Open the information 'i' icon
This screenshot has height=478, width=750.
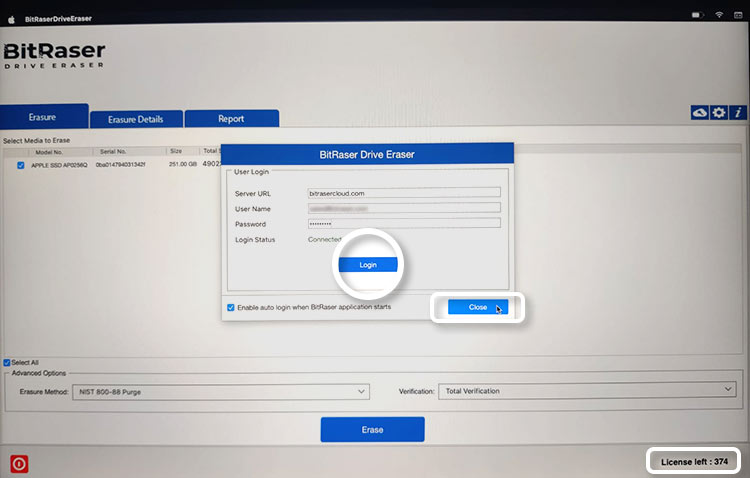[x=738, y=113]
